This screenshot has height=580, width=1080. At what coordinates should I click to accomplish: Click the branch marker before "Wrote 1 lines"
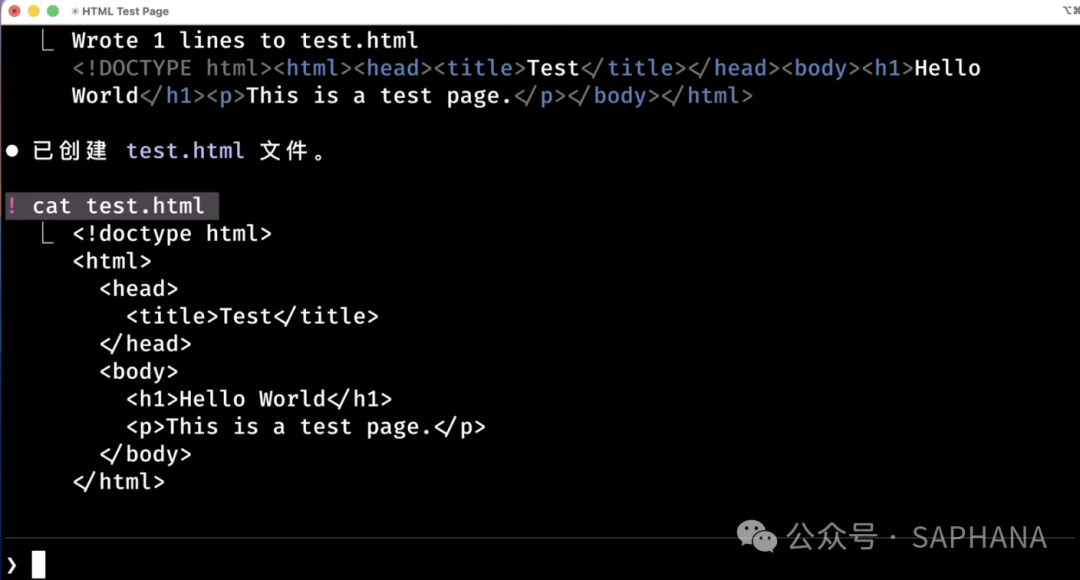click(46, 42)
